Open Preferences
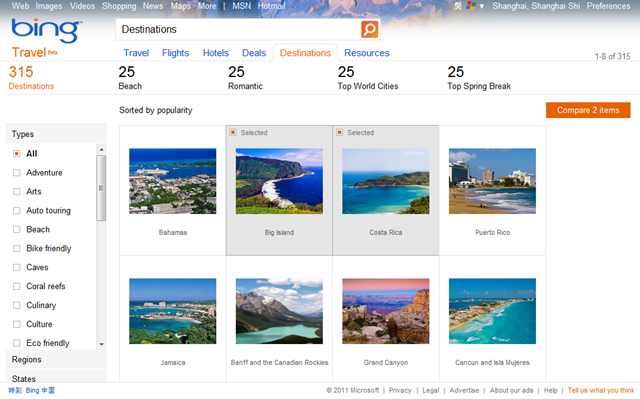640x399 pixels. (x=608, y=6)
